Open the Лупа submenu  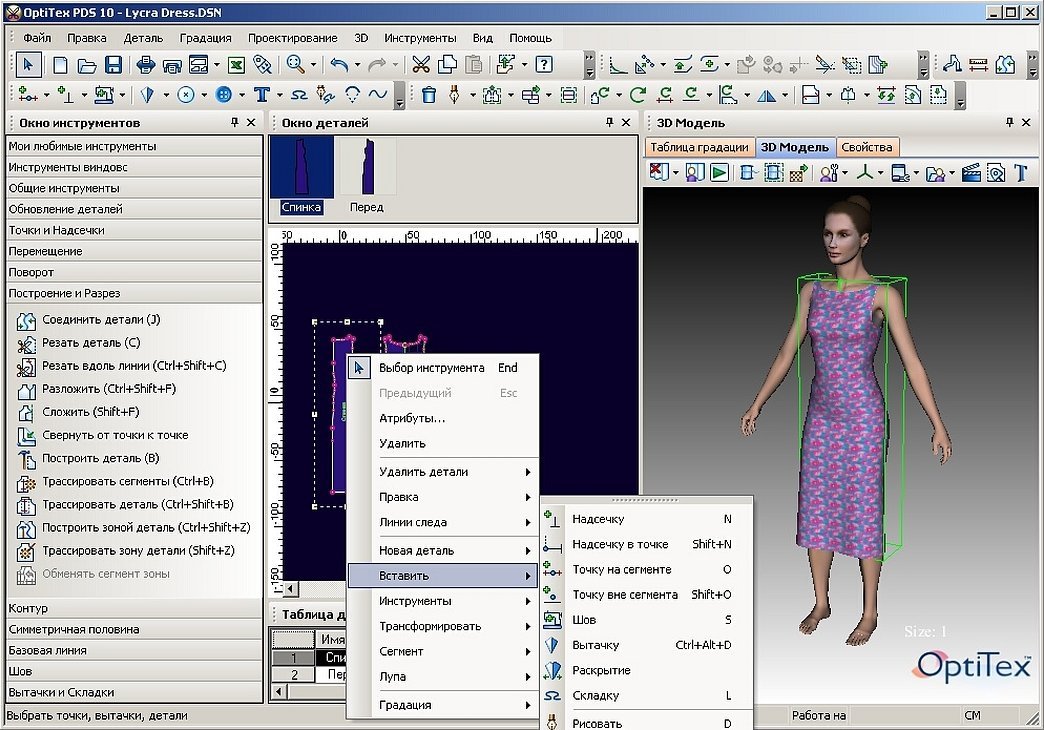tap(443, 677)
